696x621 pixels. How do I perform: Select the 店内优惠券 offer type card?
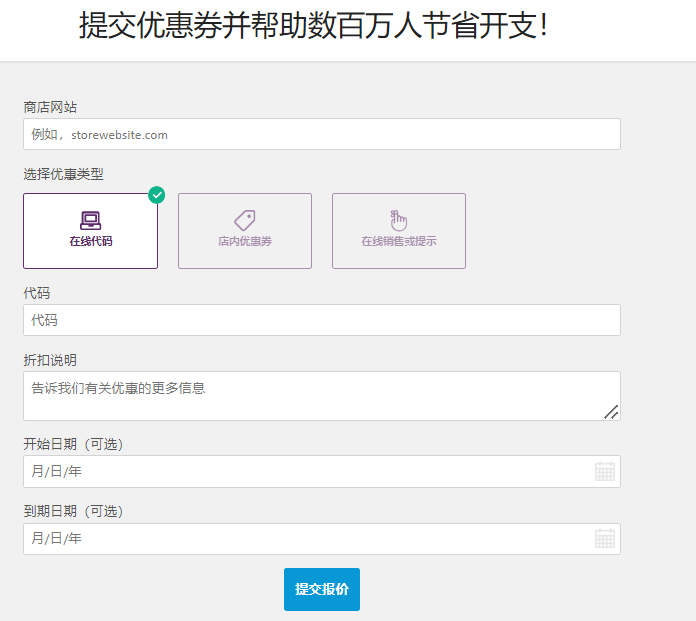(x=245, y=231)
